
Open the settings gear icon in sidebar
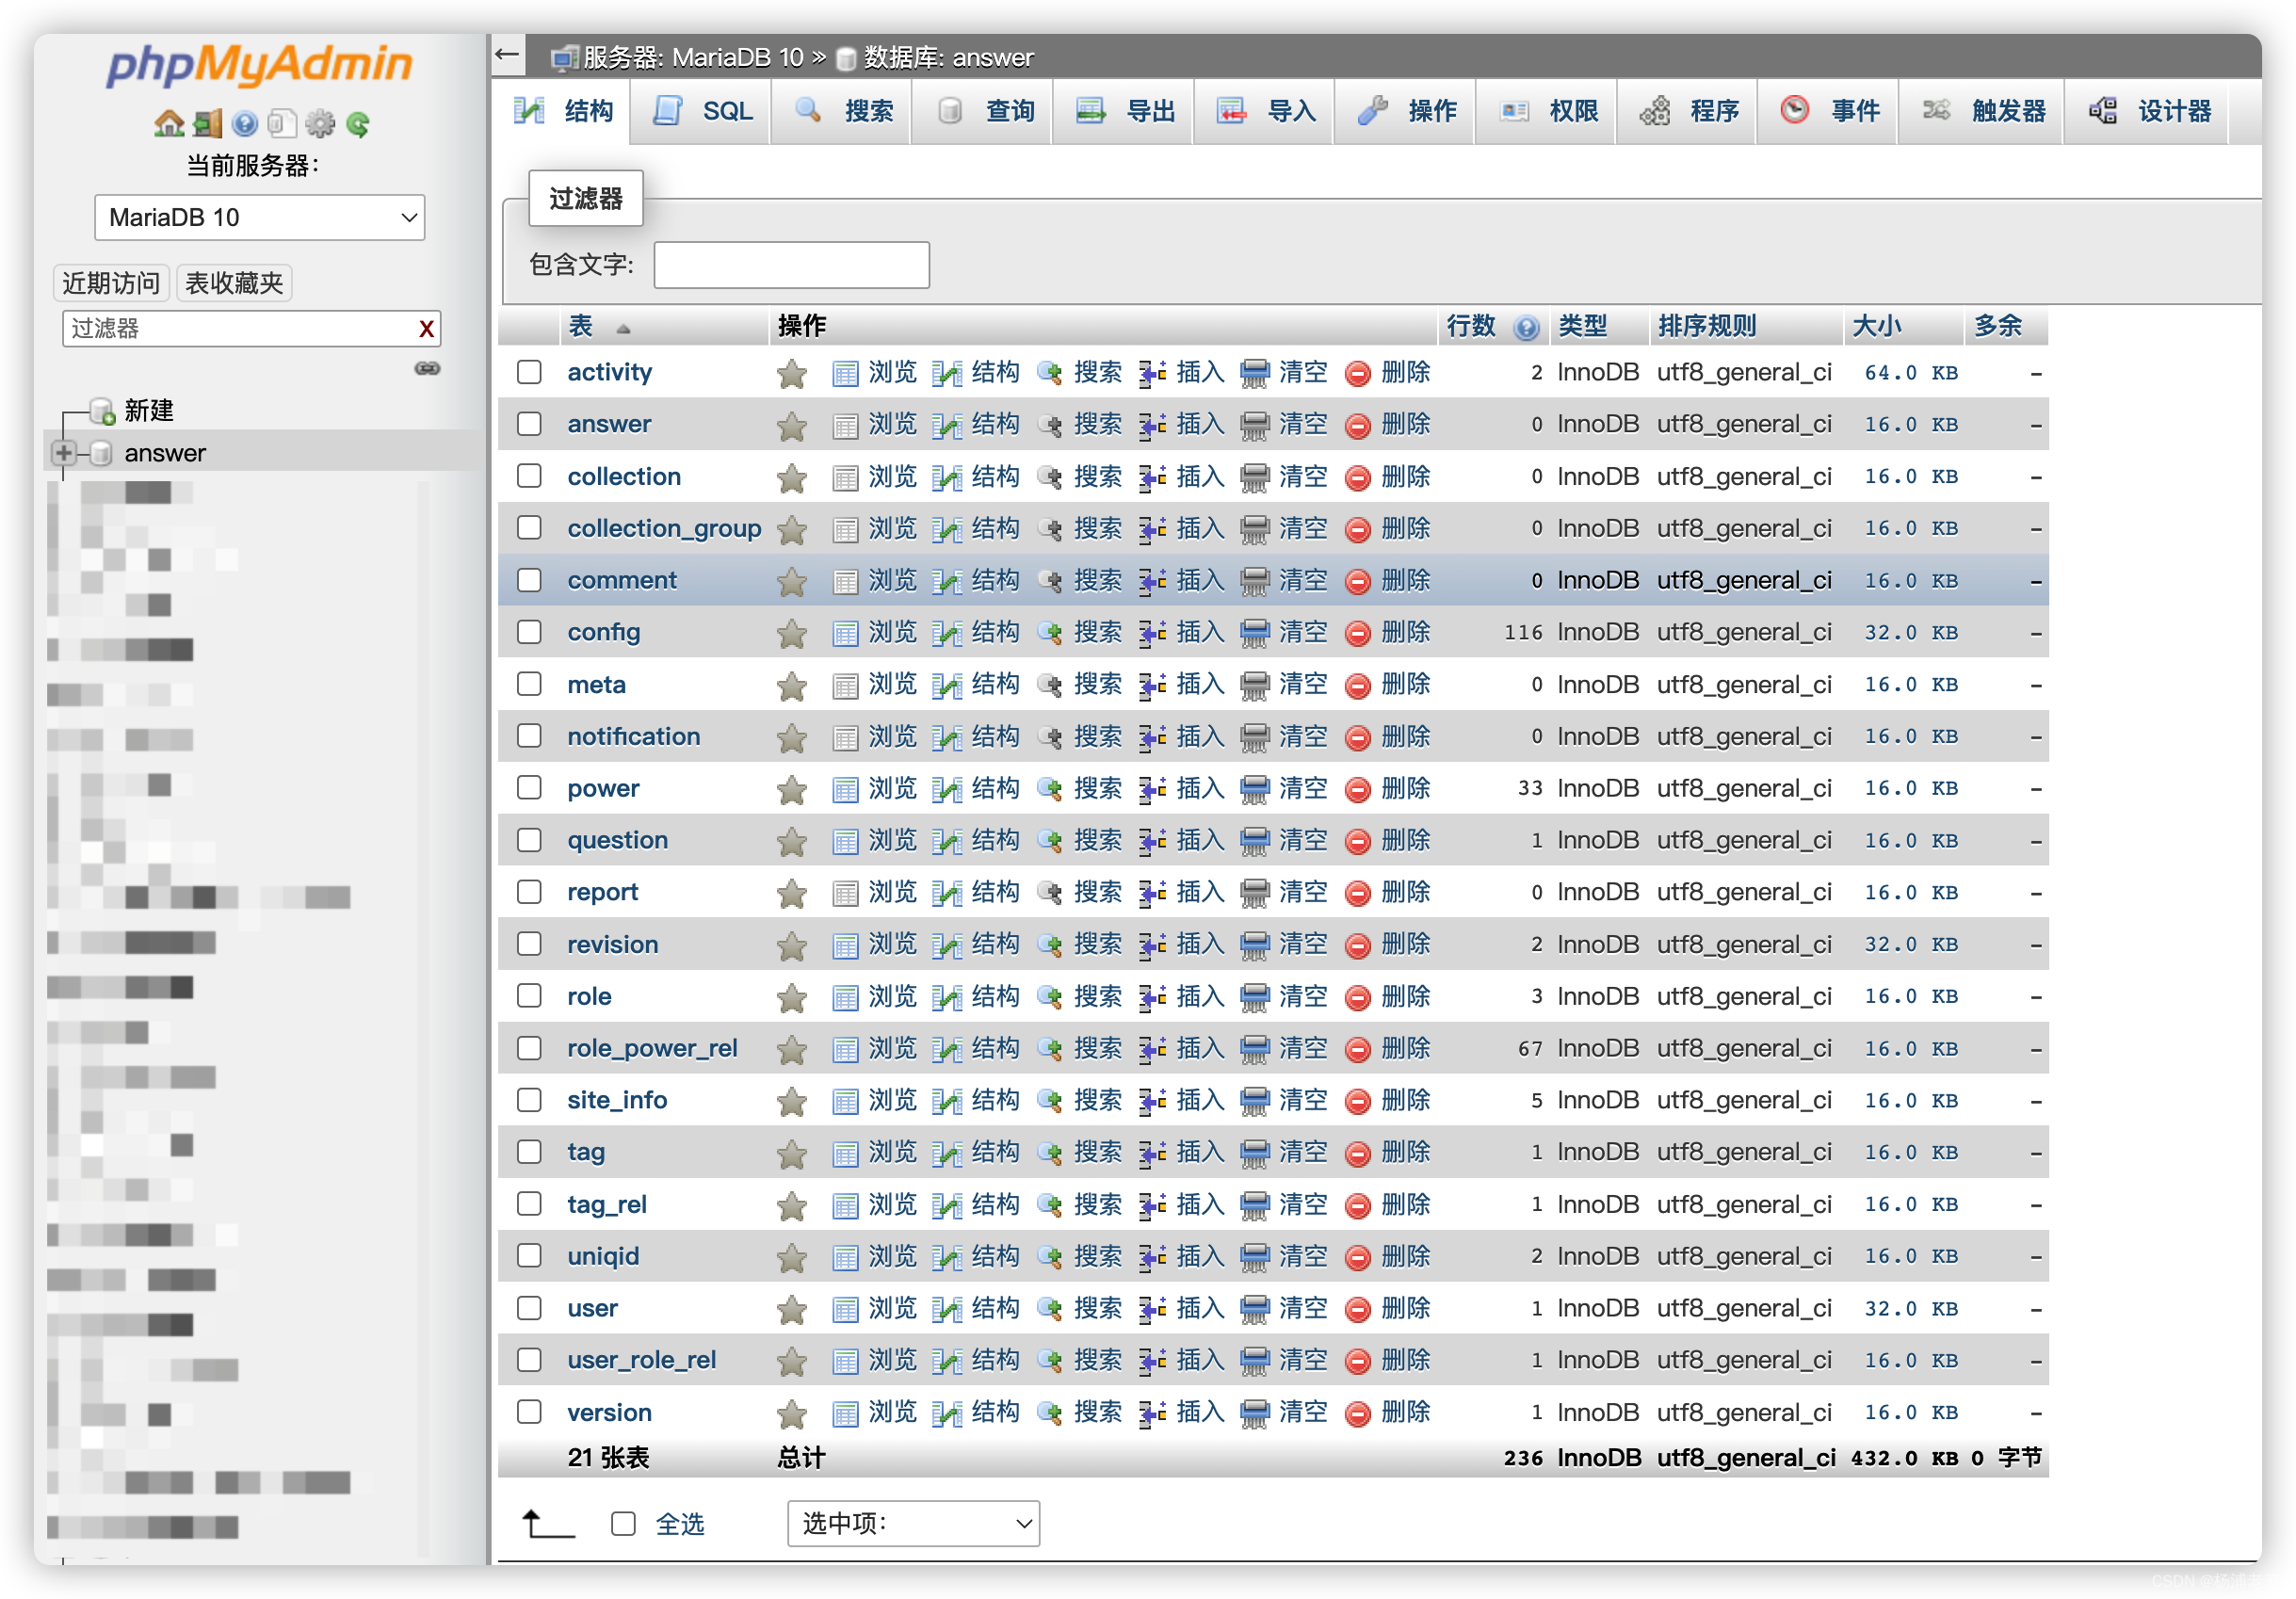320,124
